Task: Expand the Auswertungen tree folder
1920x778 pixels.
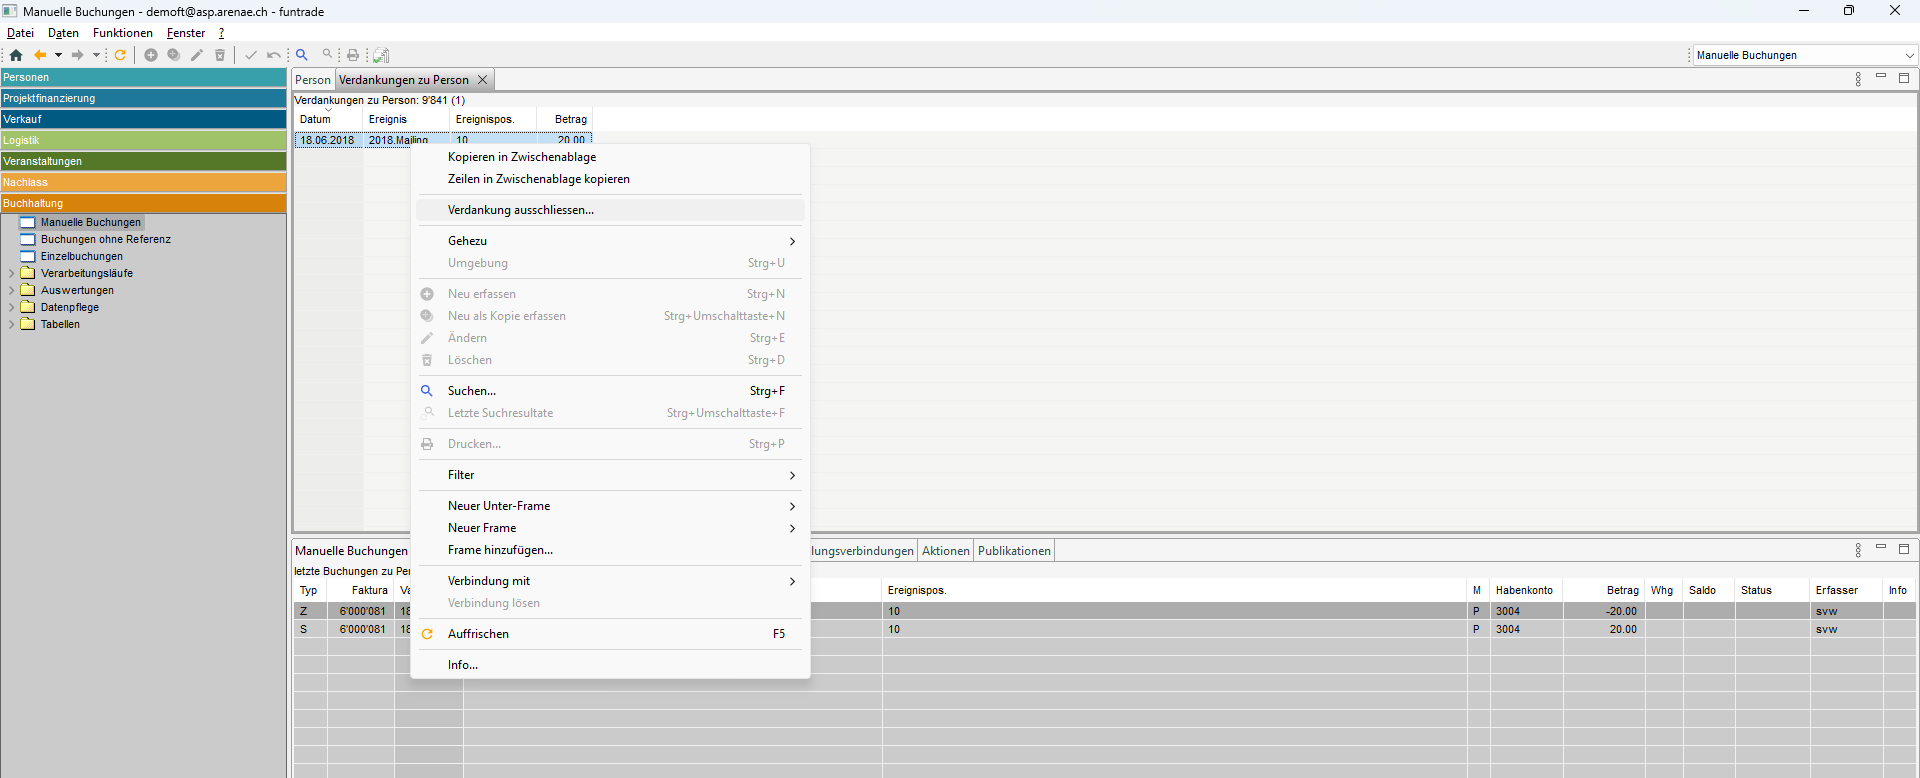Action: [11, 290]
